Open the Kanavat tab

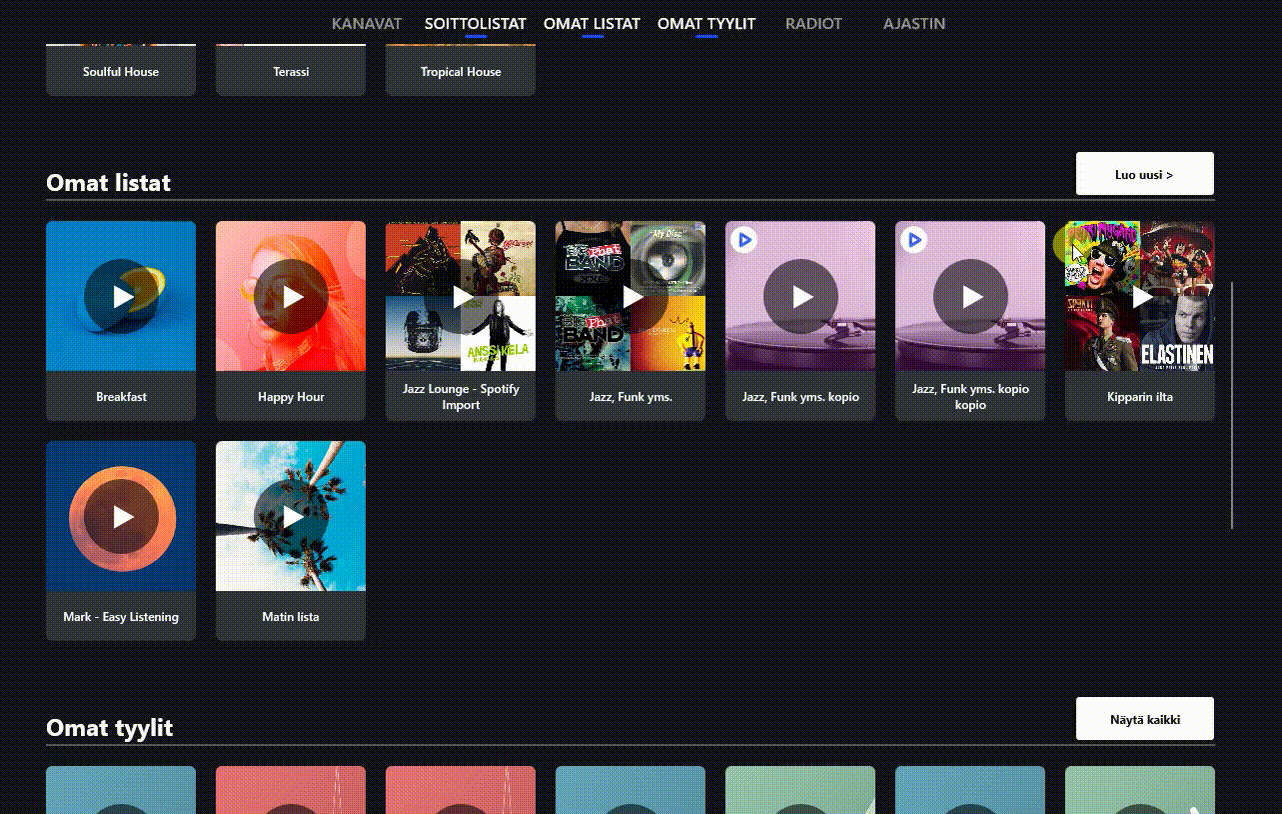pos(367,24)
